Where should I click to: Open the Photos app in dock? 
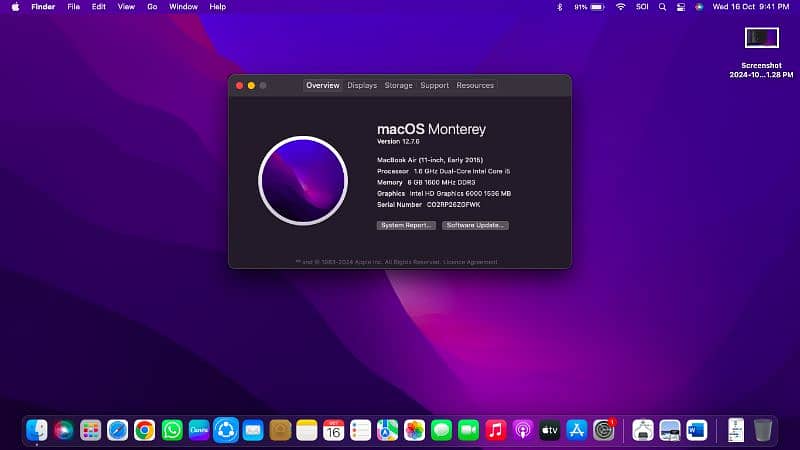(415, 430)
